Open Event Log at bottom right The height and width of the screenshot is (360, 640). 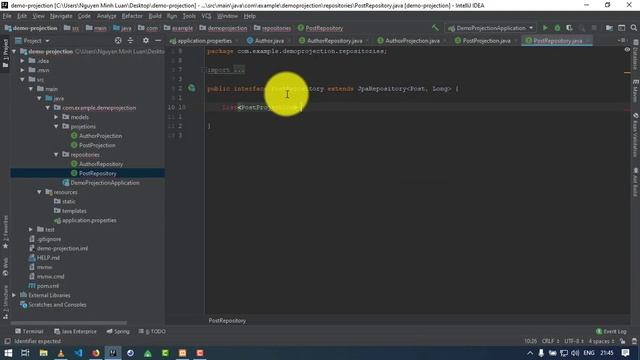point(611,331)
